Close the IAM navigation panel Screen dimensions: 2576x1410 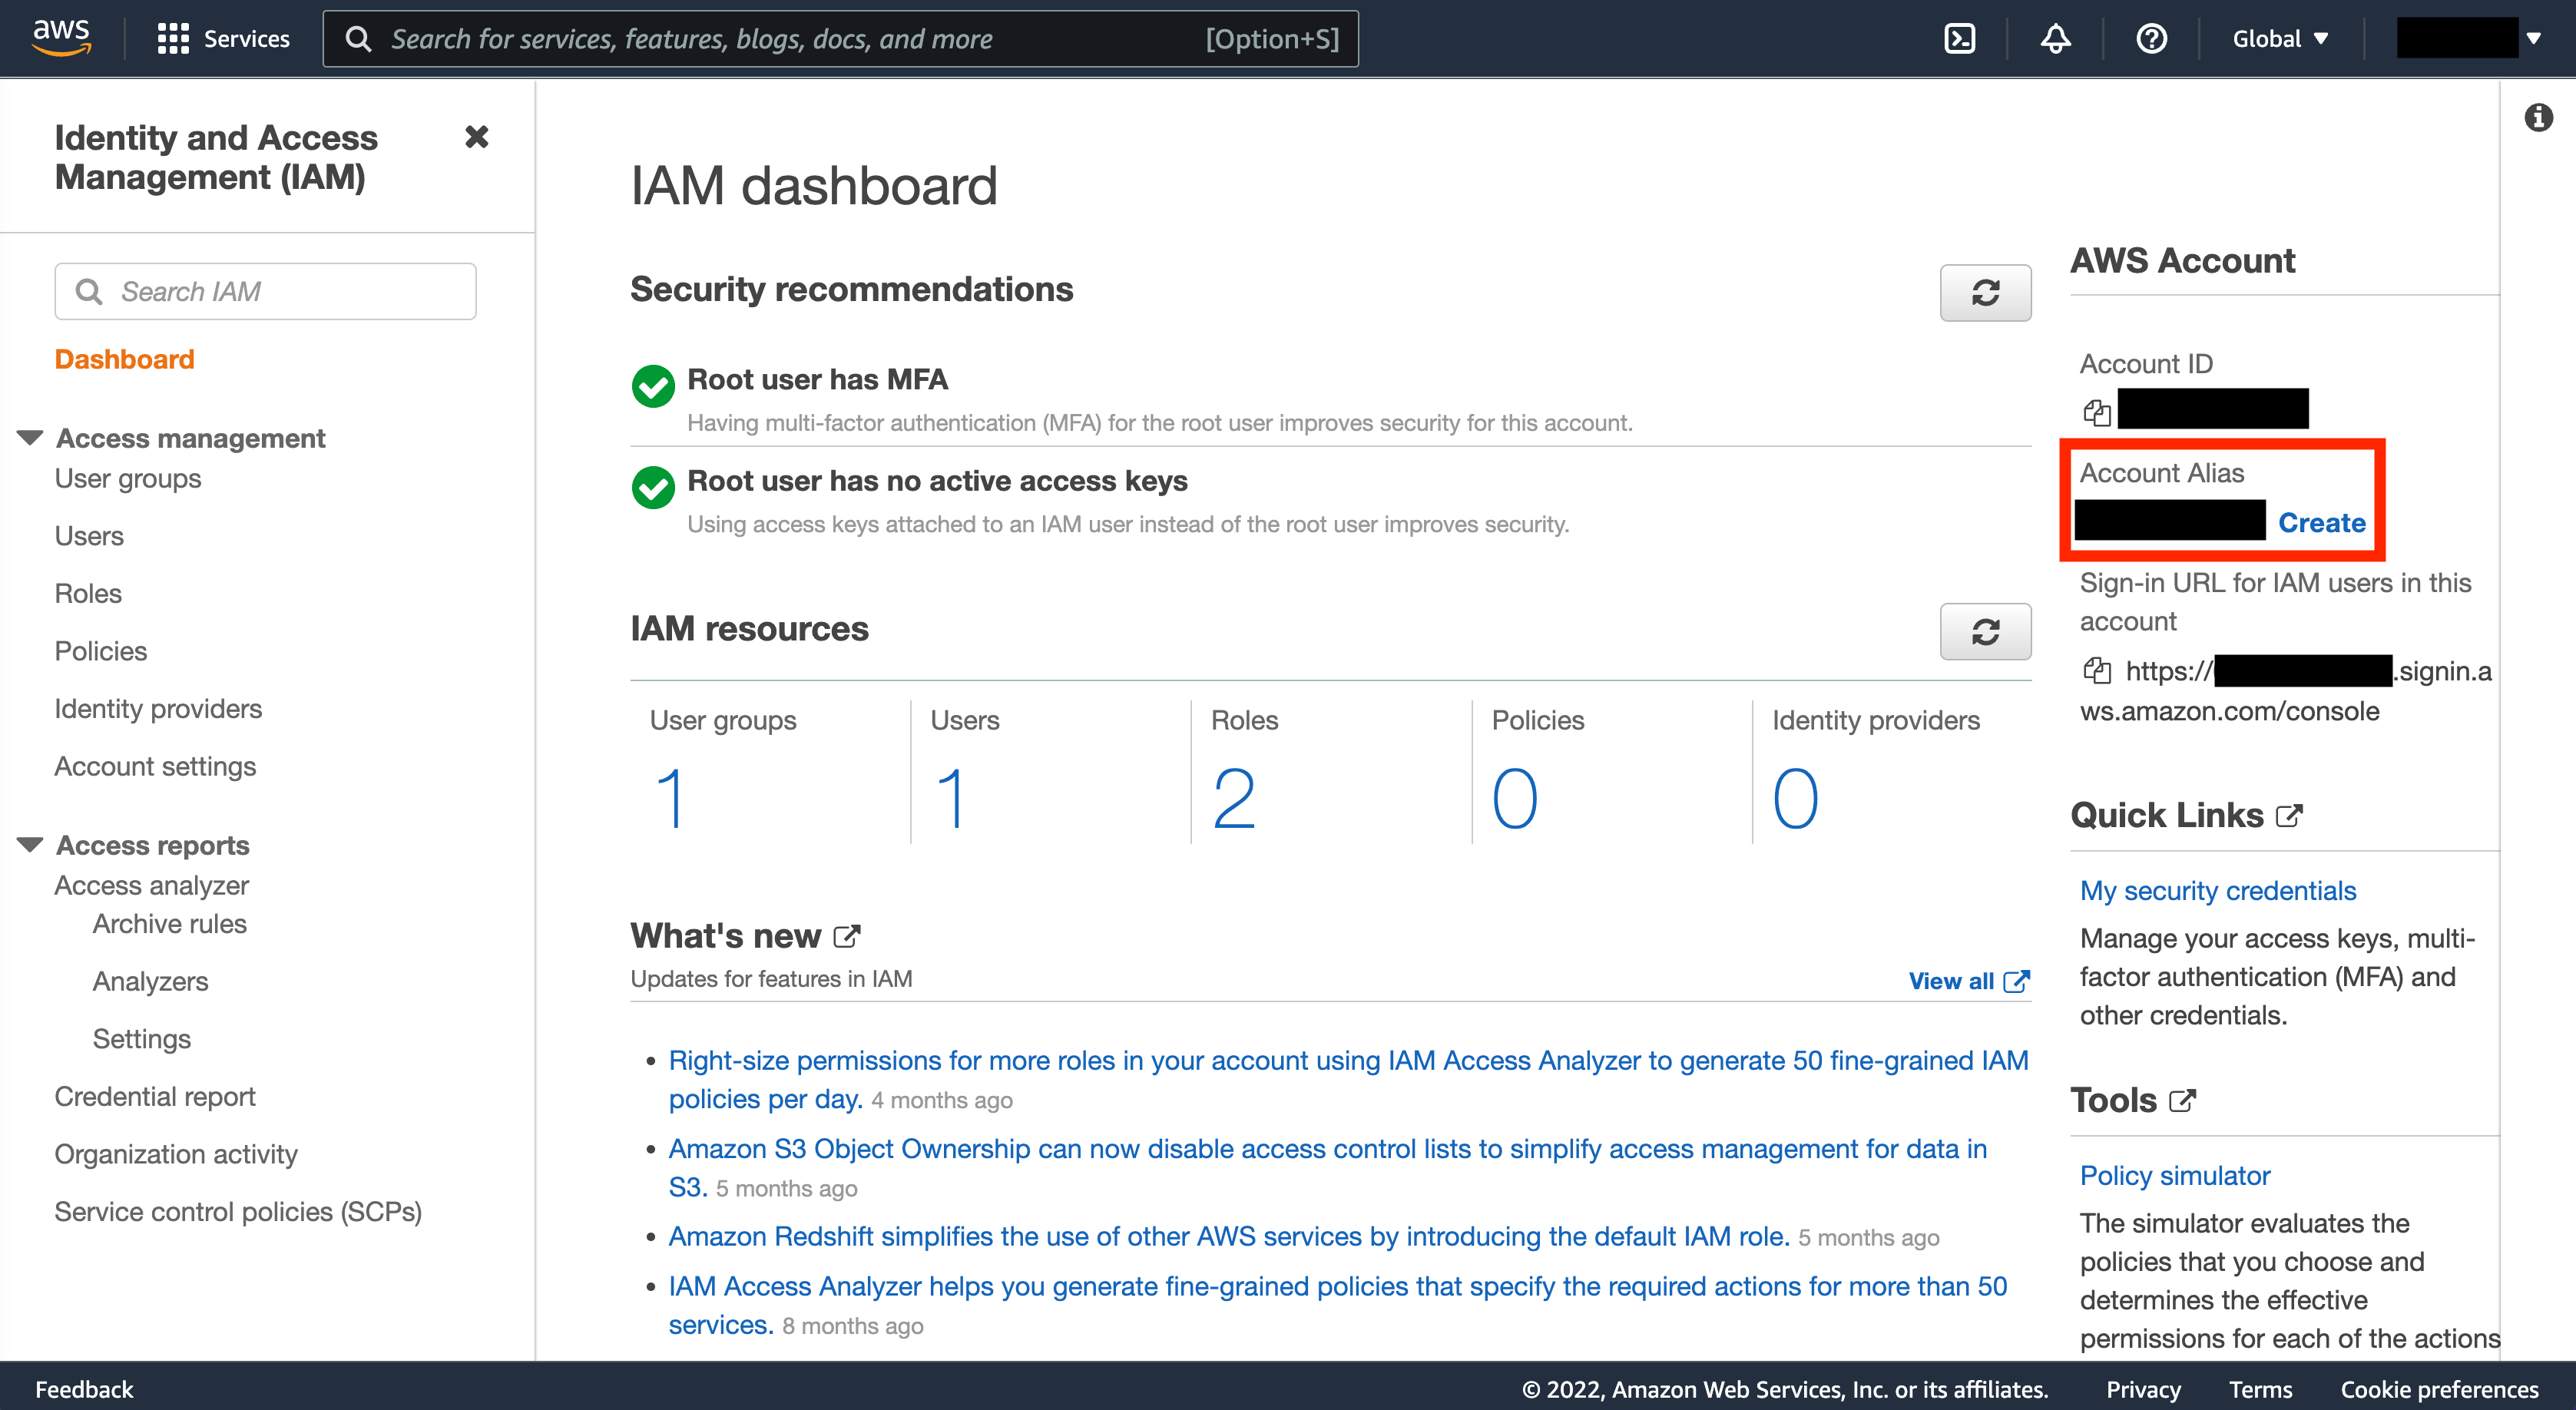point(477,137)
